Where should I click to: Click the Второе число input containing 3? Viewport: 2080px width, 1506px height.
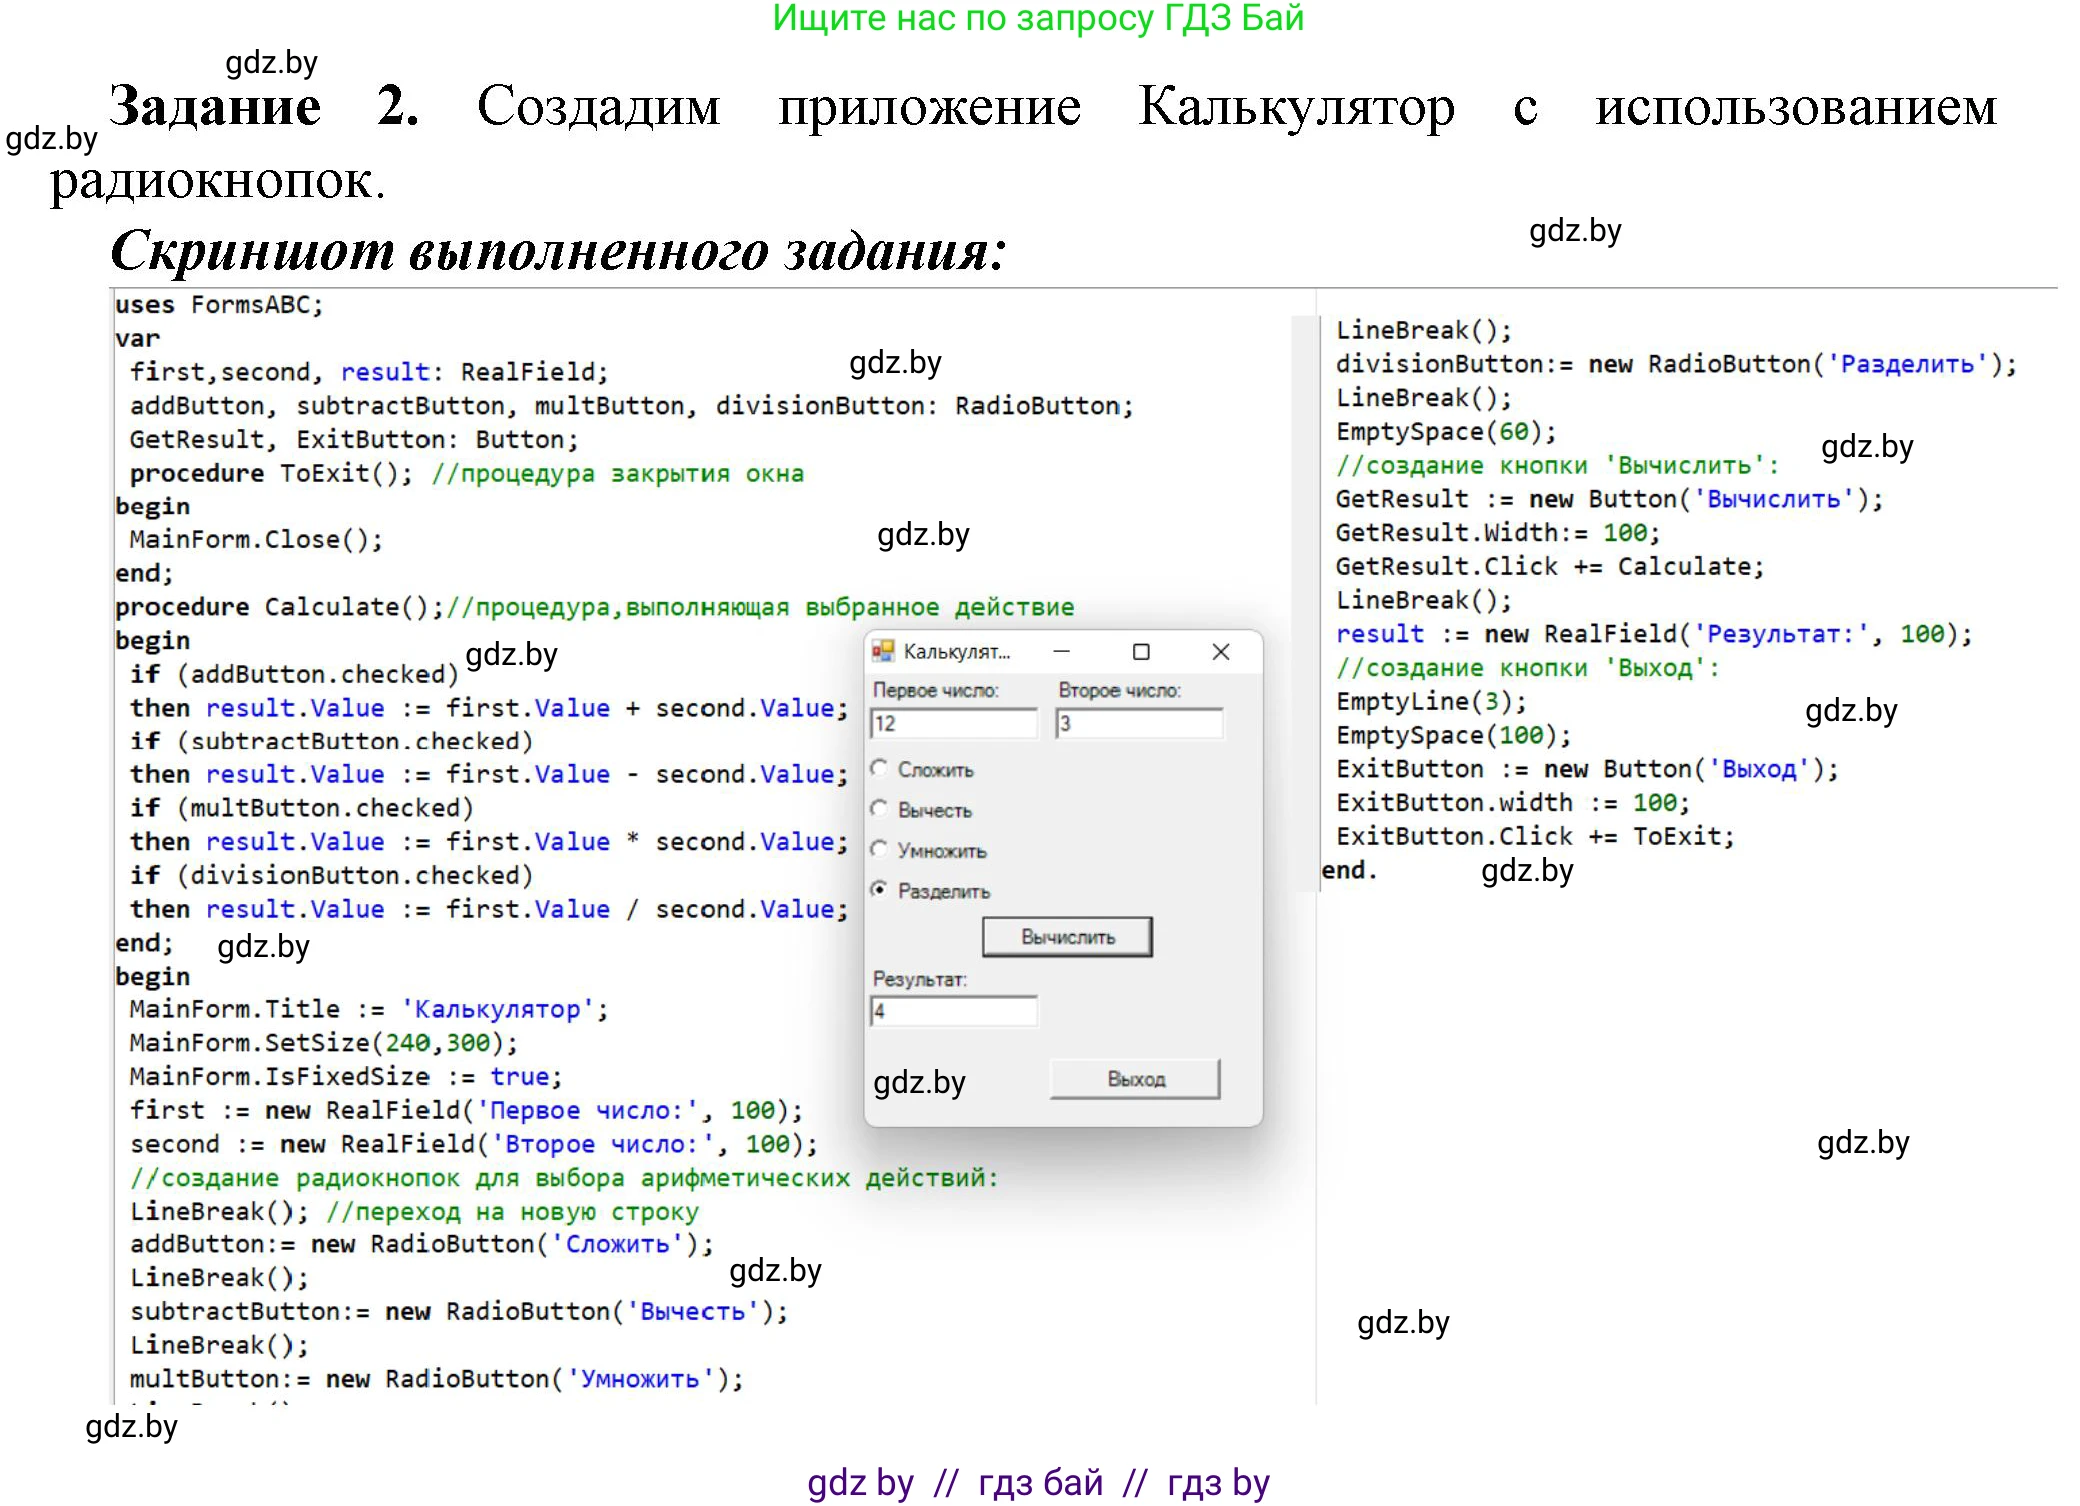(x=1138, y=723)
